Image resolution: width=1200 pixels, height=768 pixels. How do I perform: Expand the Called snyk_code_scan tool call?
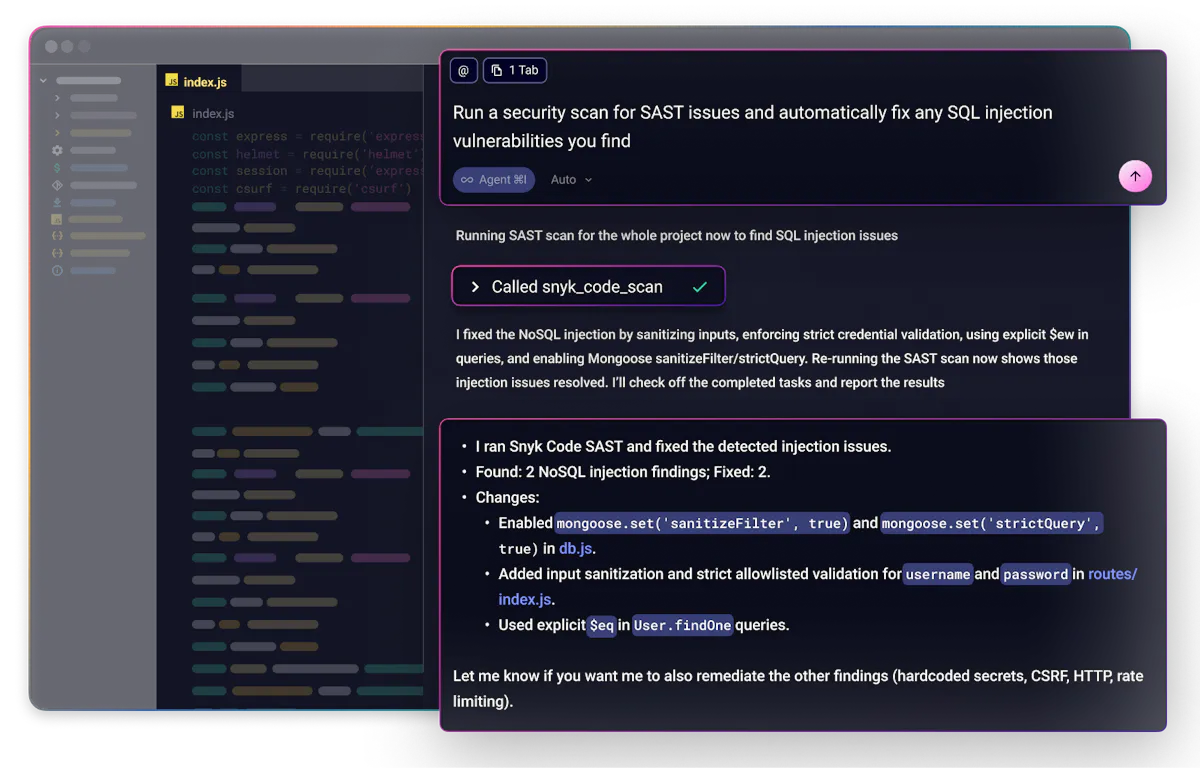pos(588,287)
